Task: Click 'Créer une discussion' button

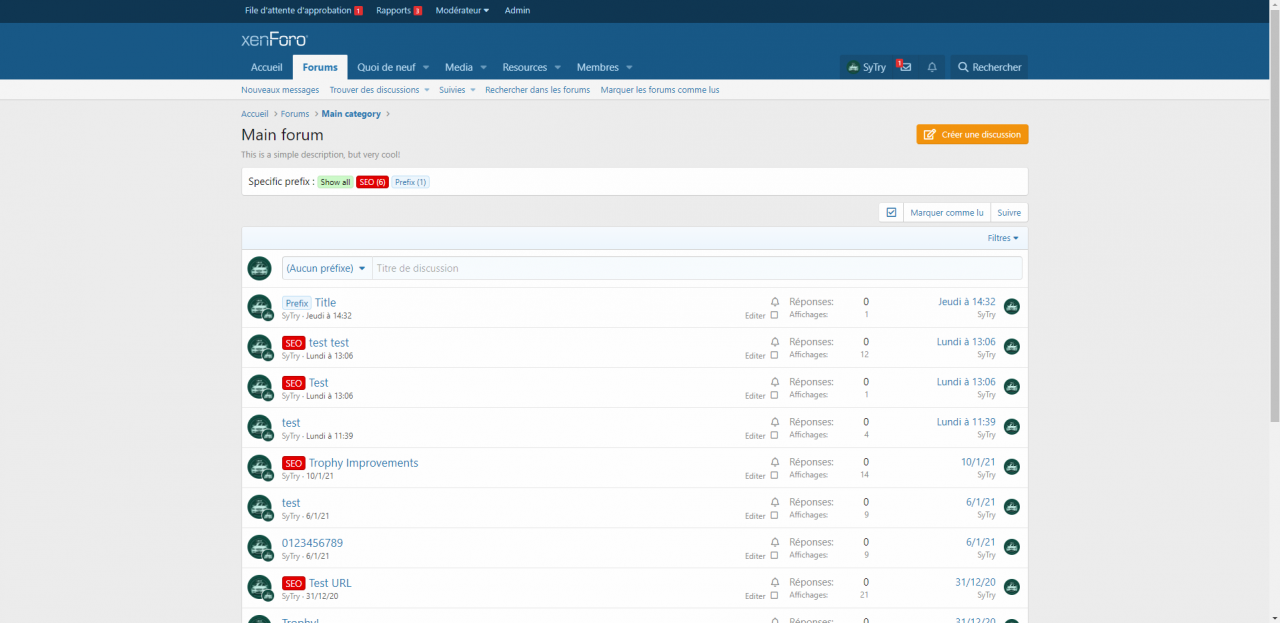Action: click(x=972, y=134)
